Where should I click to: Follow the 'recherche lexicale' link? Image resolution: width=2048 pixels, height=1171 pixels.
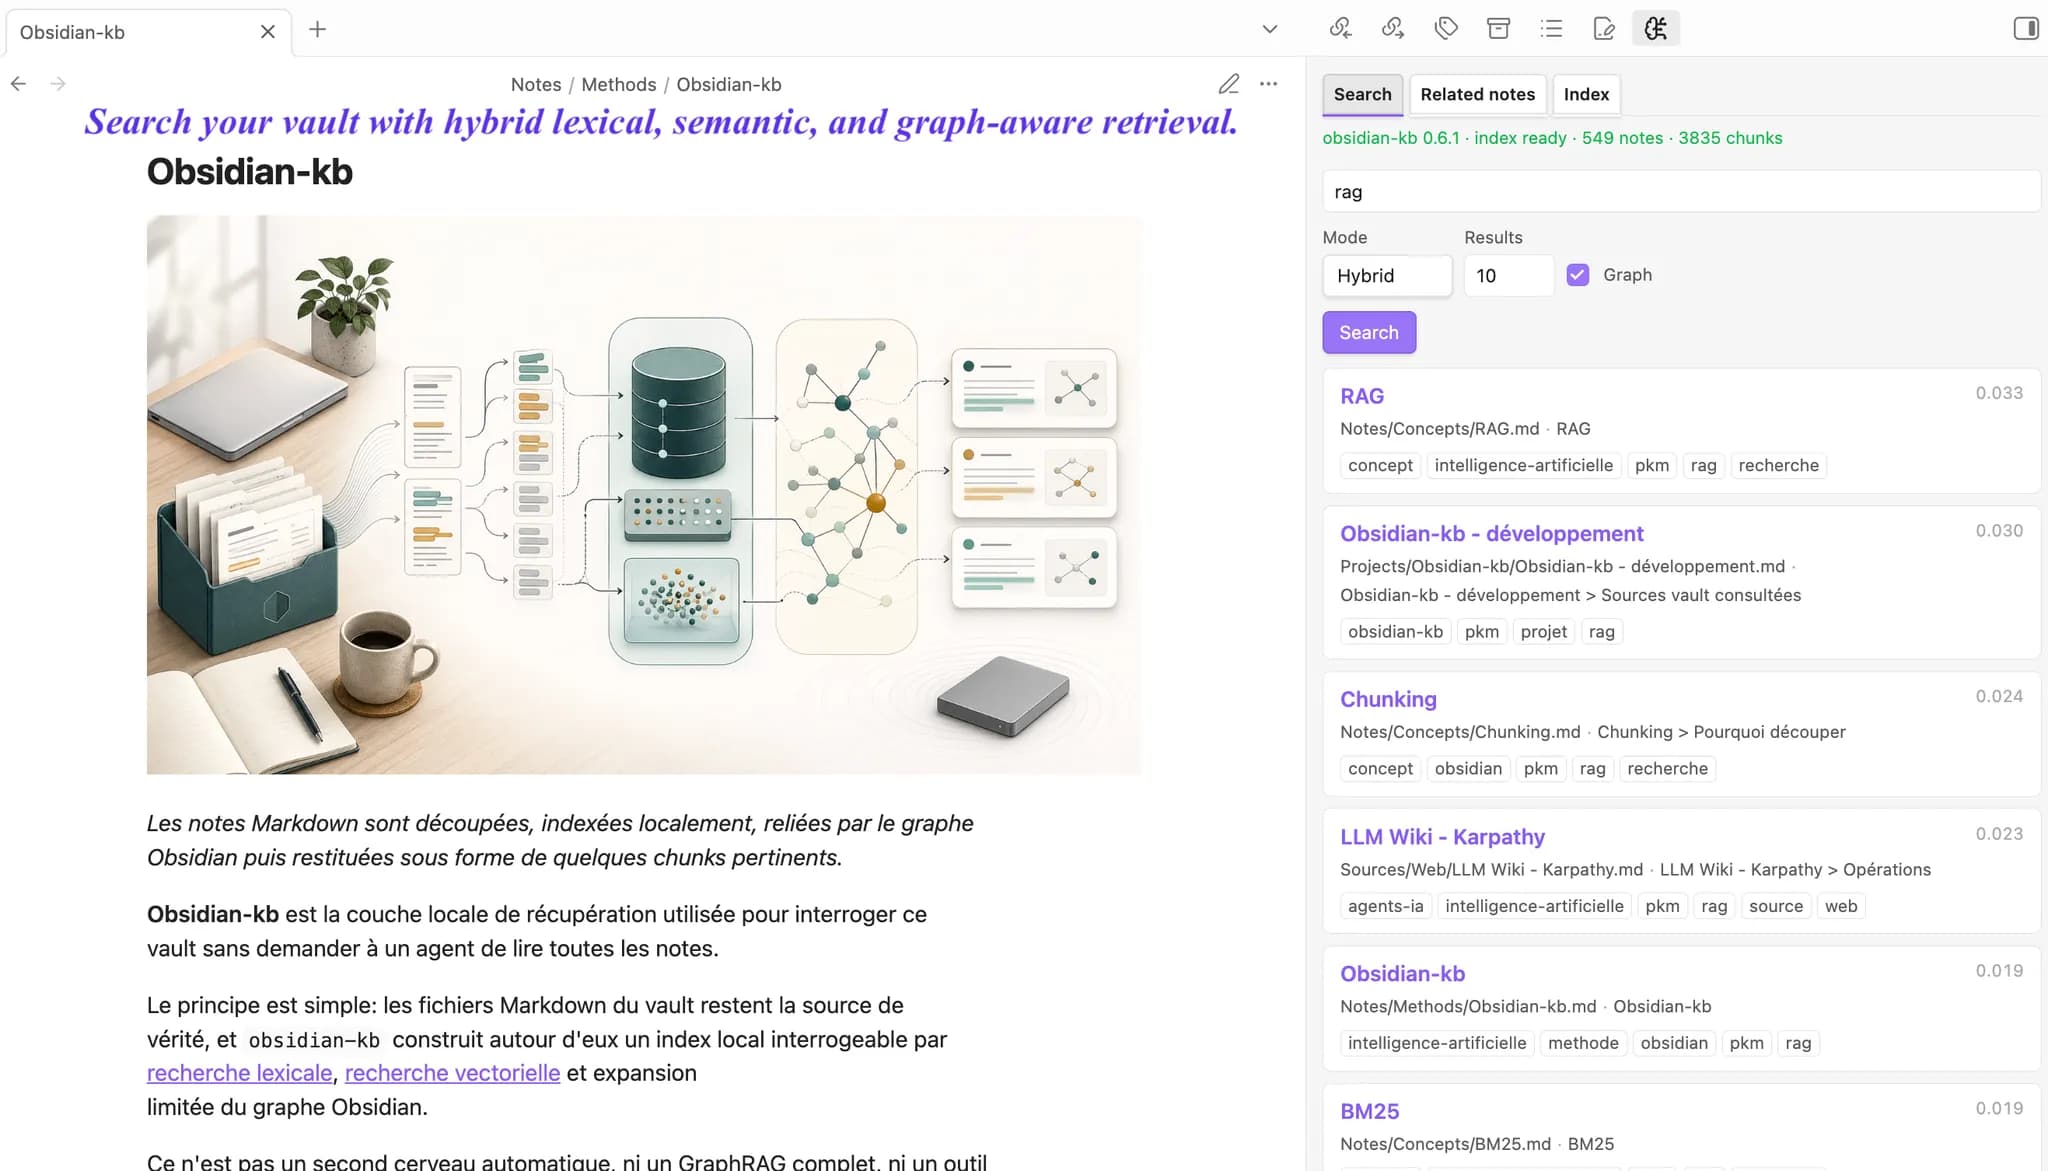click(x=239, y=1073)
